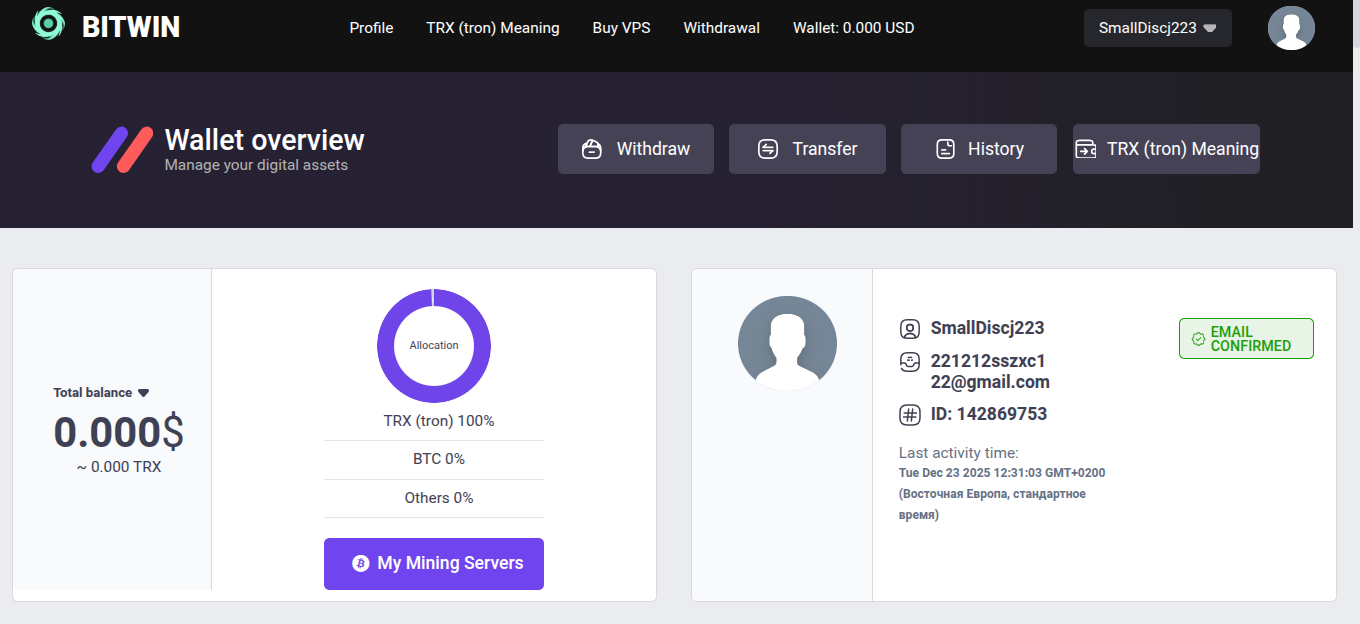
Task: Open the History button
Action: (979, 149)
